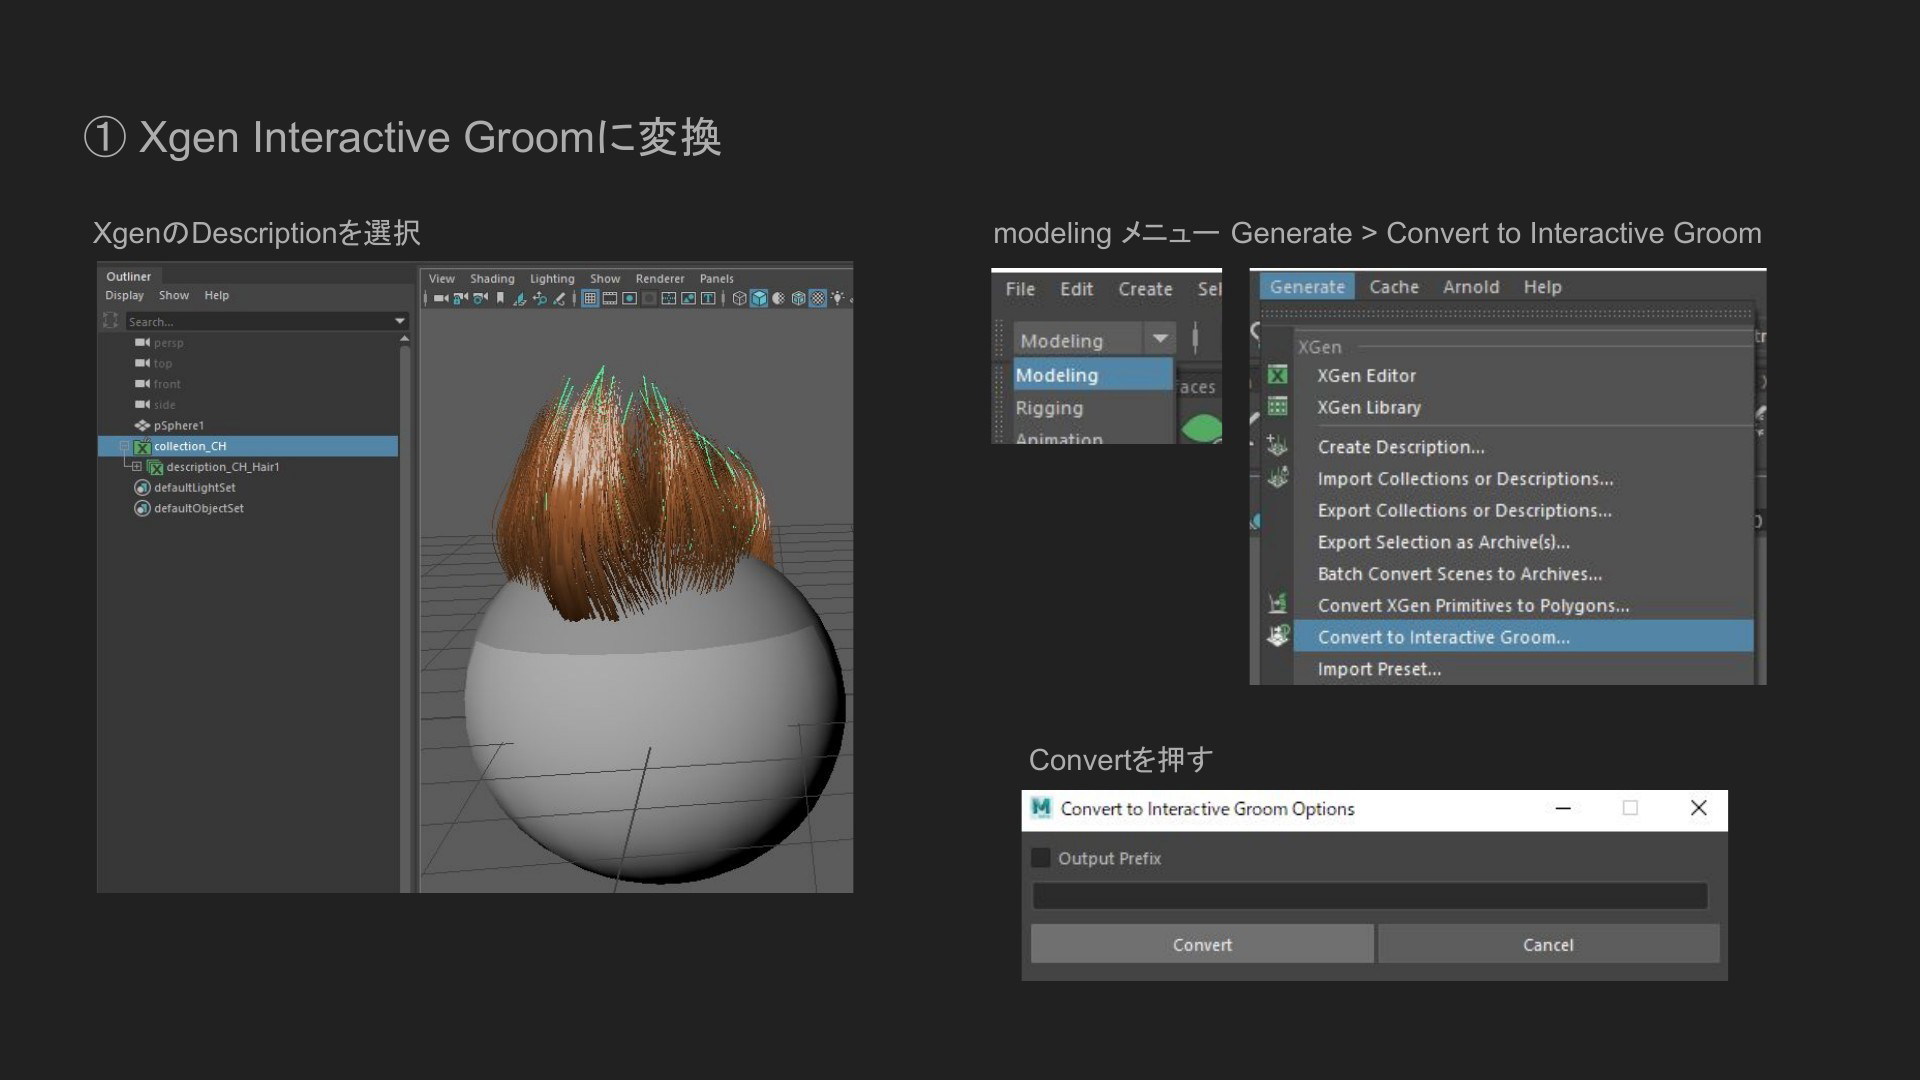The width and height of the screenshot is (1920, 1080).
Task: Open the Outliner Show menu
Action: [x=174, y=296]
